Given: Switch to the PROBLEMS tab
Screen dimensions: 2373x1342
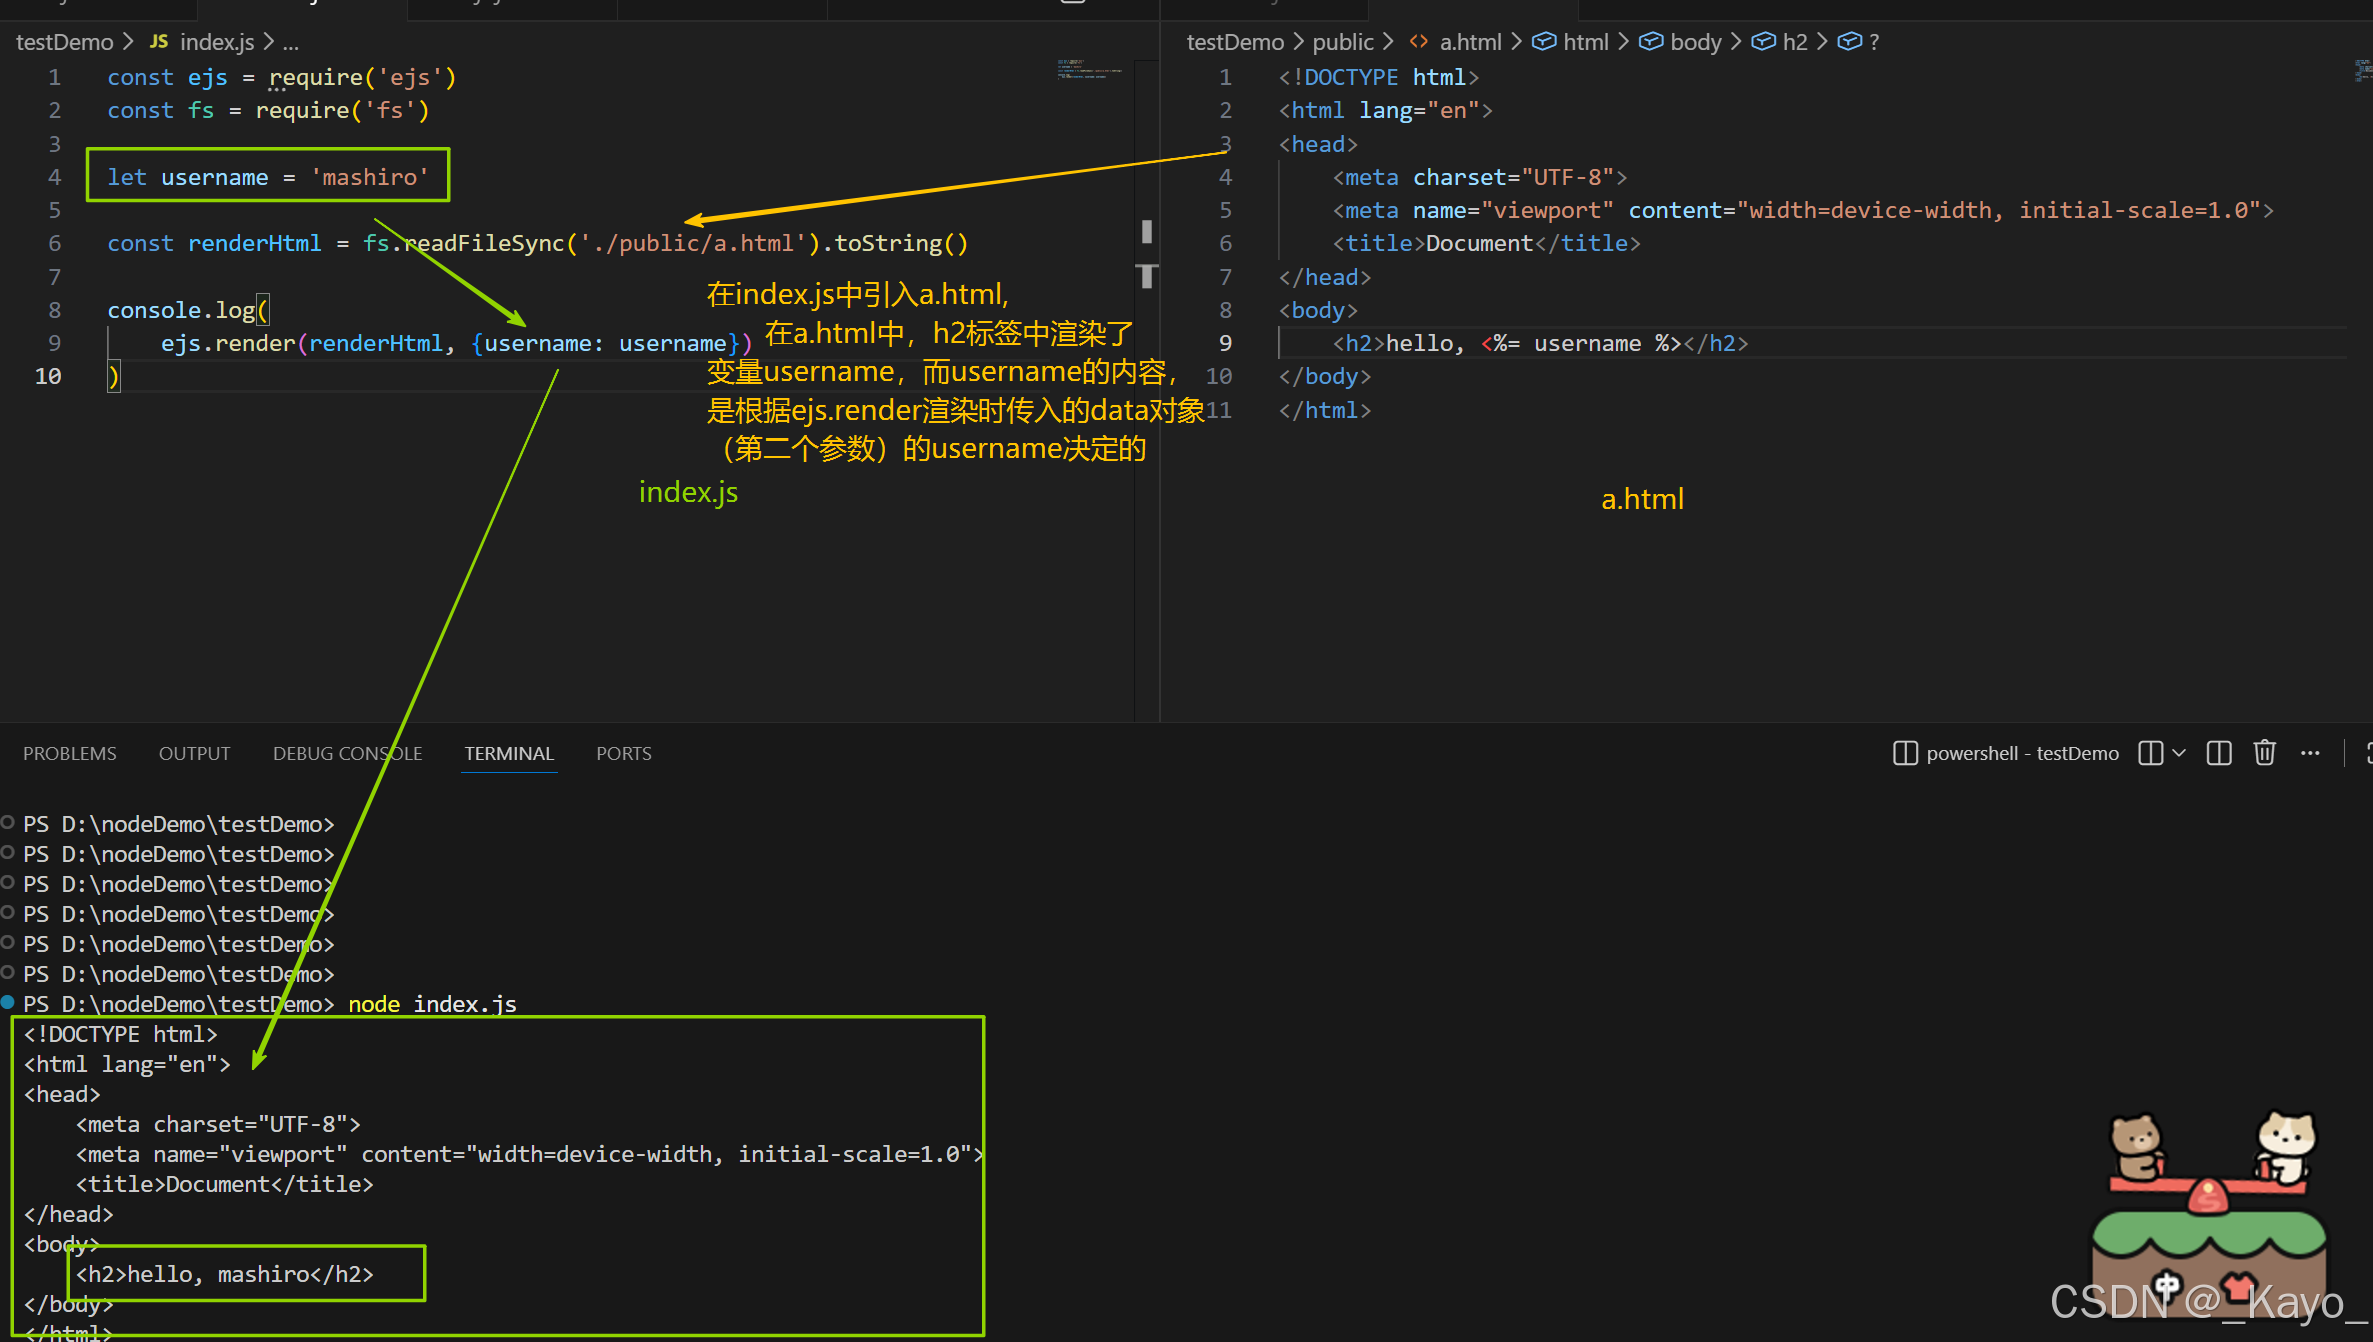Looking at the screenshot, I should 70,753.
